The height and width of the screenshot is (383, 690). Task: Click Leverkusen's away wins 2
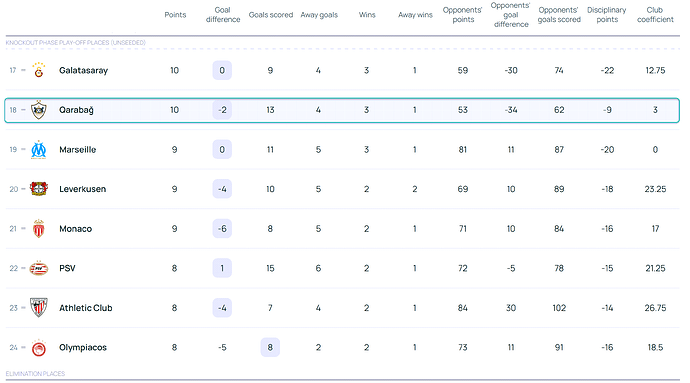415,189
